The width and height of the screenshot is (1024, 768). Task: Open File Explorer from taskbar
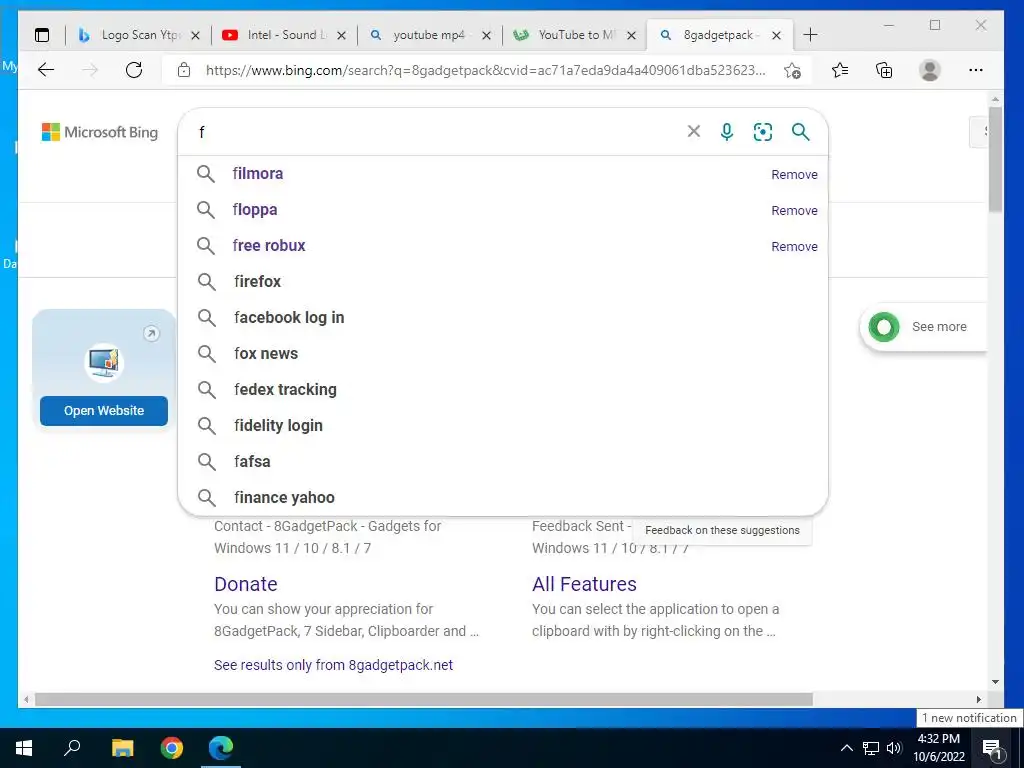click(122, 748)
